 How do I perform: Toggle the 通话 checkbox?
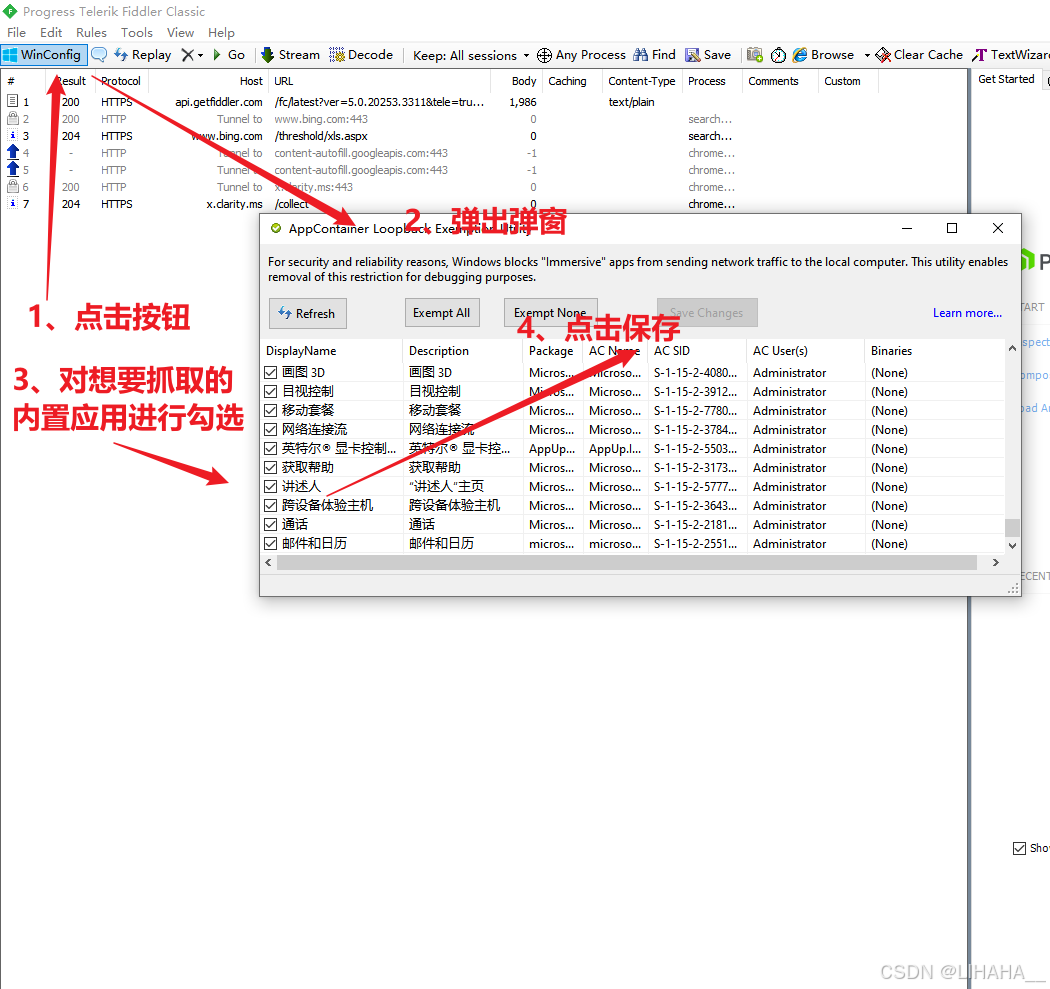[271, 524]
